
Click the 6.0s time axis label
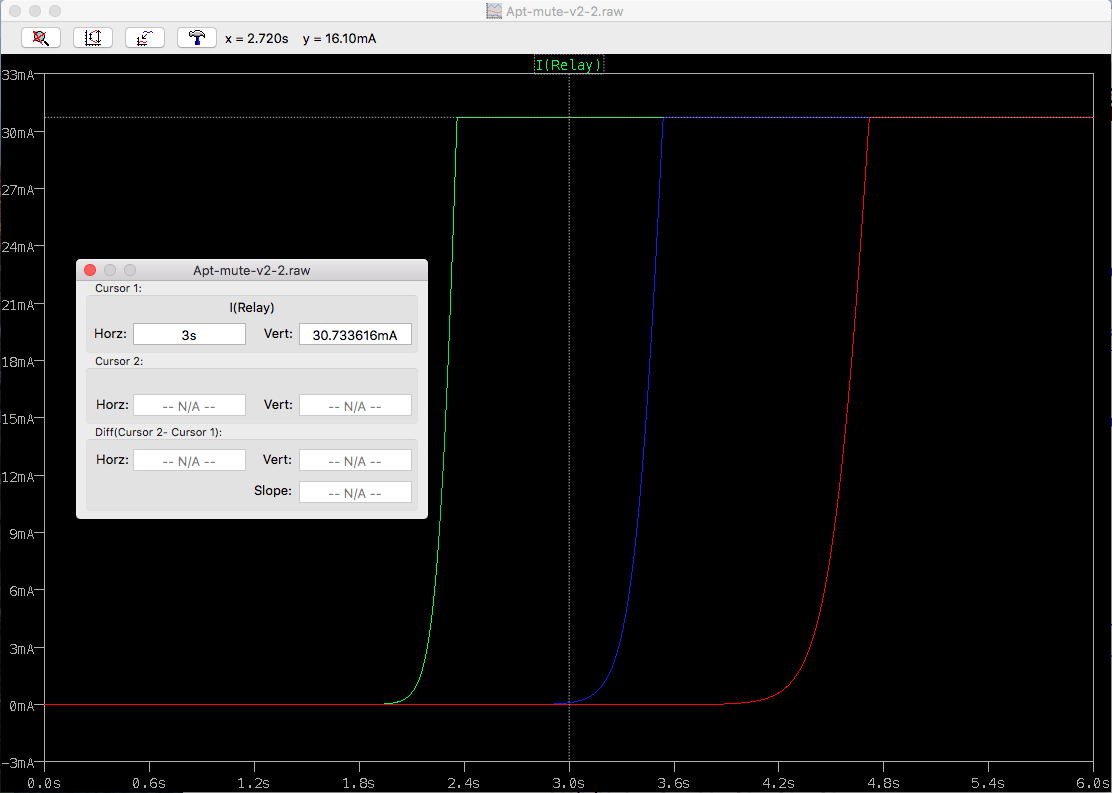click(x=1093, y=784)
